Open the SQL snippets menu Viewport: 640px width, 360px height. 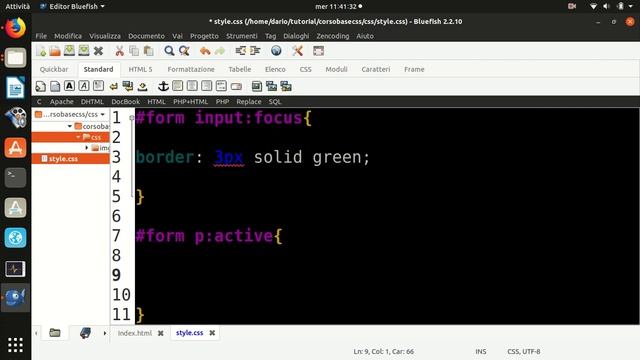(x=275, y=102)
